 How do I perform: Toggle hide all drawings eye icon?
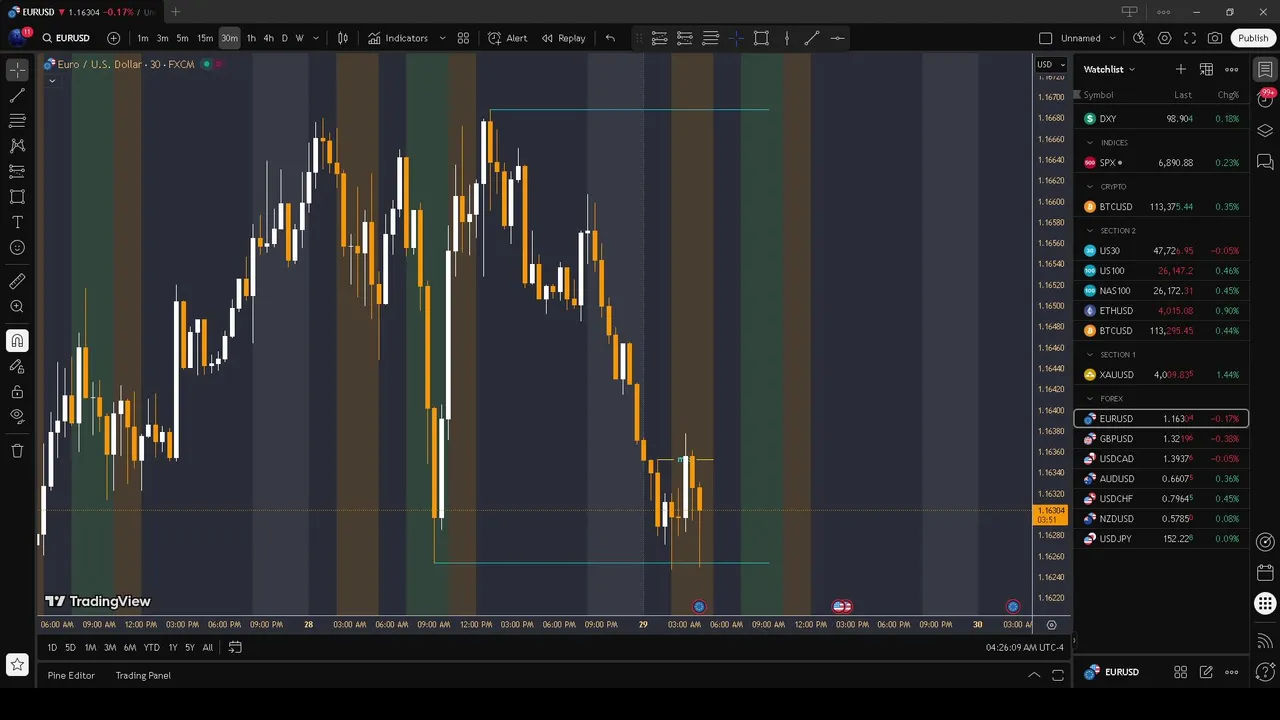point(17,416)
